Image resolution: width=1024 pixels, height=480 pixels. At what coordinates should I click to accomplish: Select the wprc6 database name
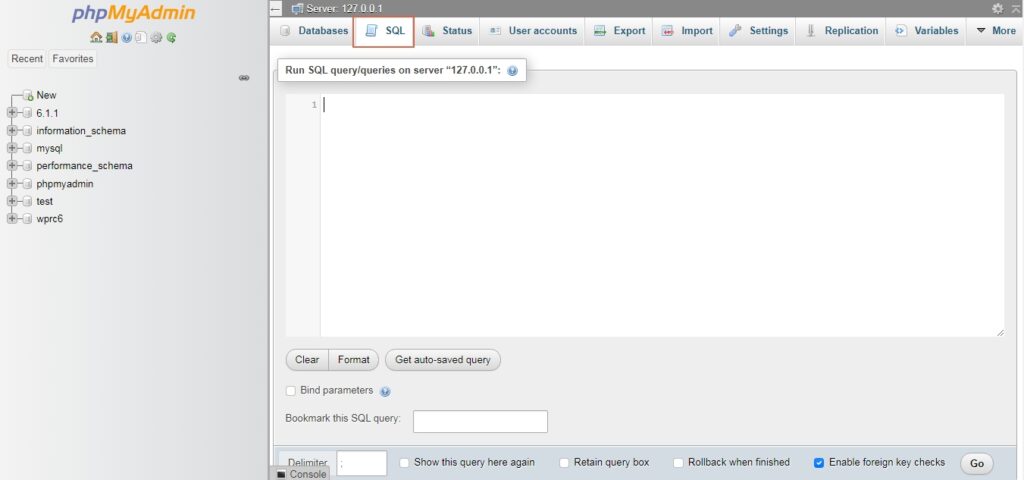(50, 219)
